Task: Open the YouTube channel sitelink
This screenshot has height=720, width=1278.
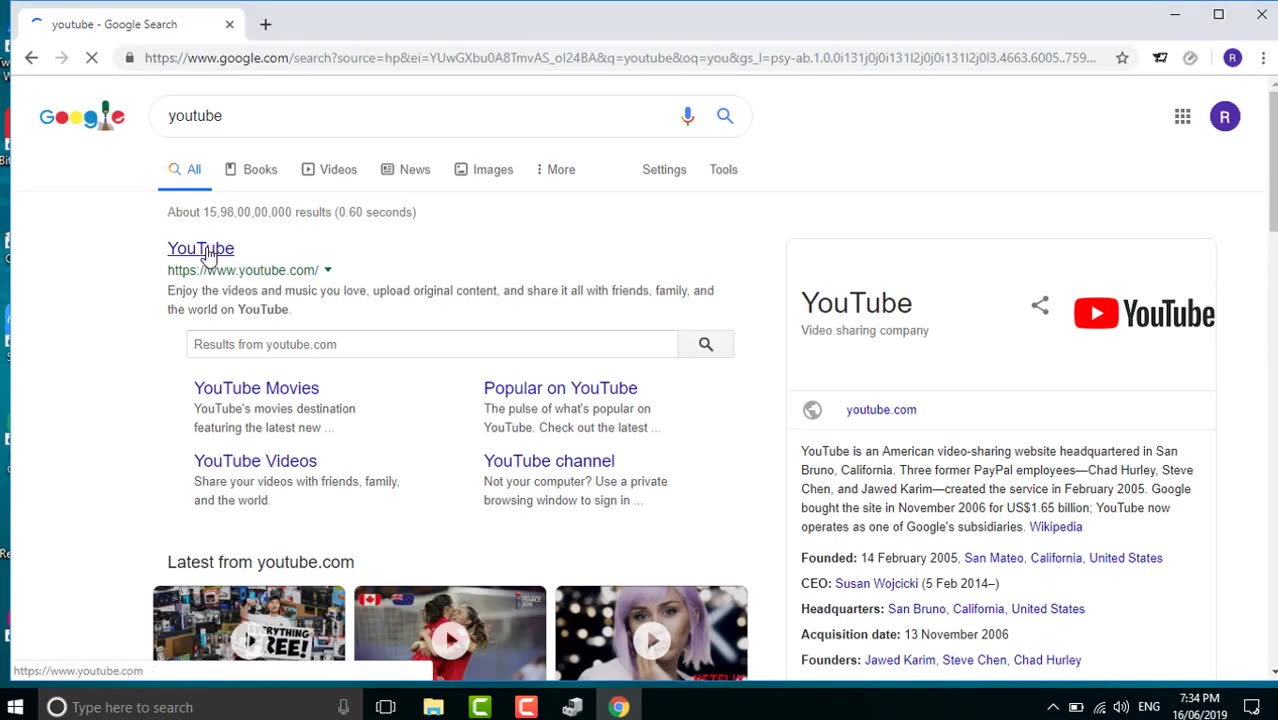Action: [549, 461]
